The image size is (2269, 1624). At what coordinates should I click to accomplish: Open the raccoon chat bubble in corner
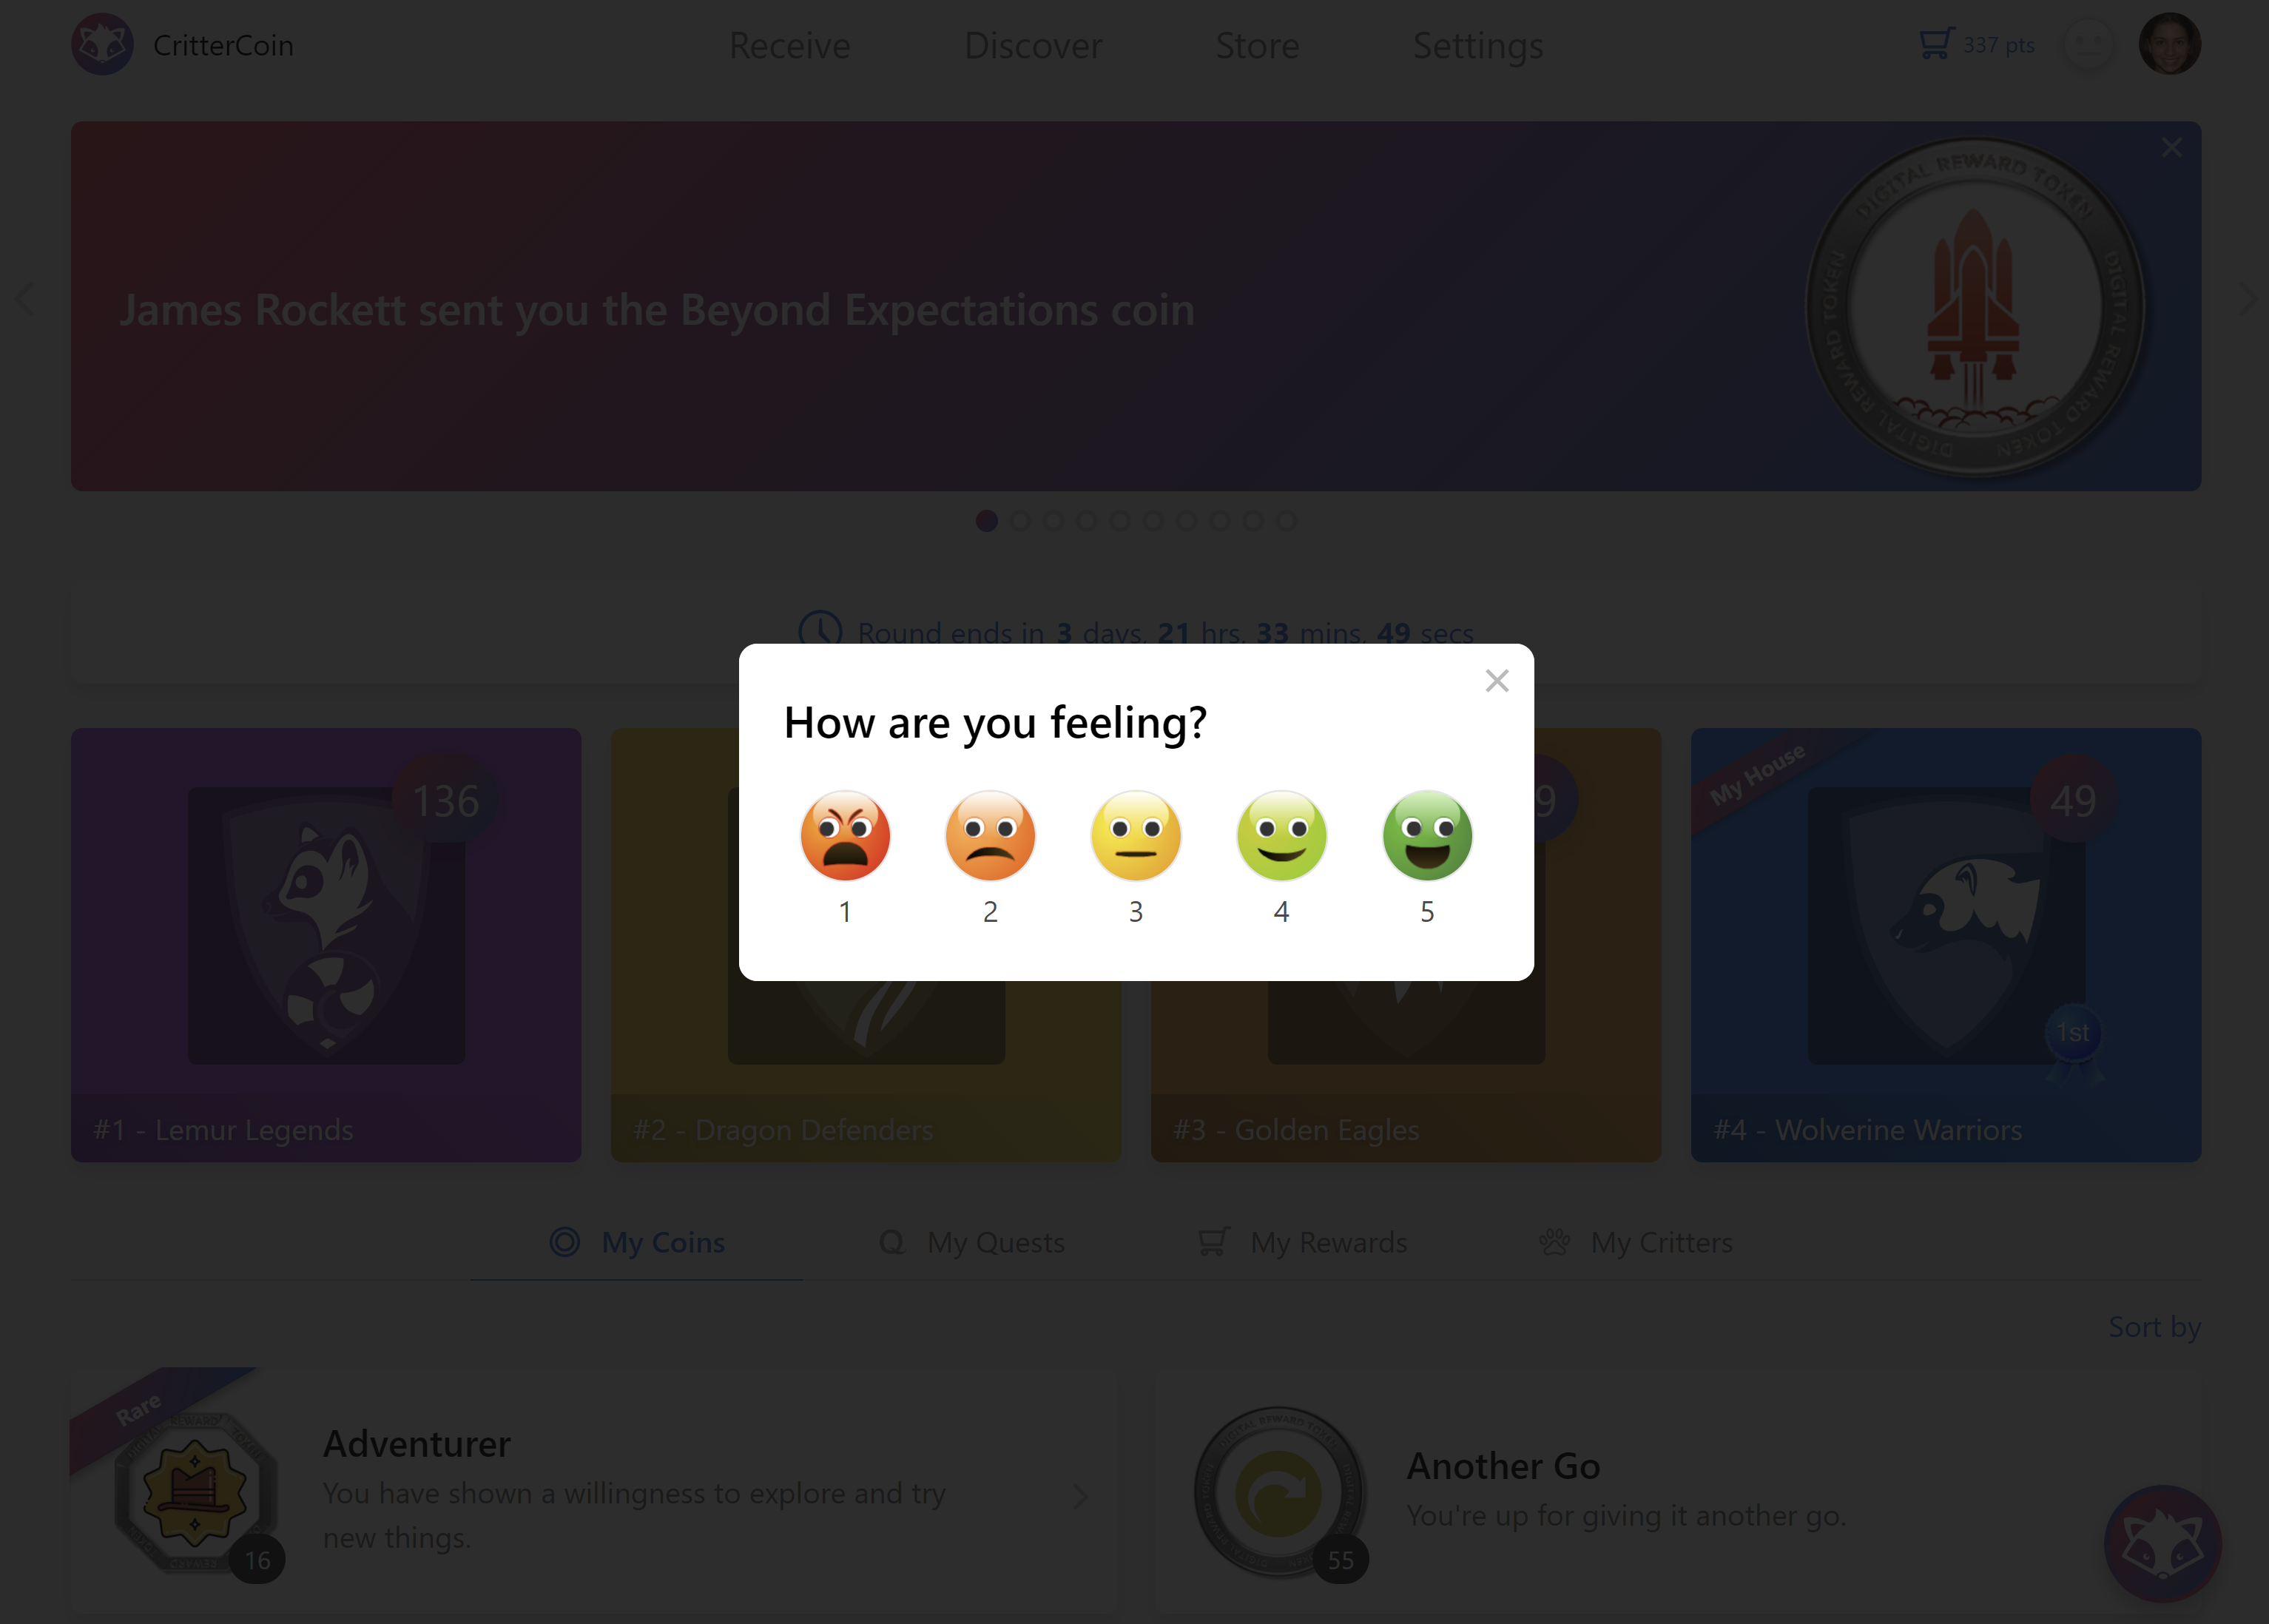pos(2162,1543)
